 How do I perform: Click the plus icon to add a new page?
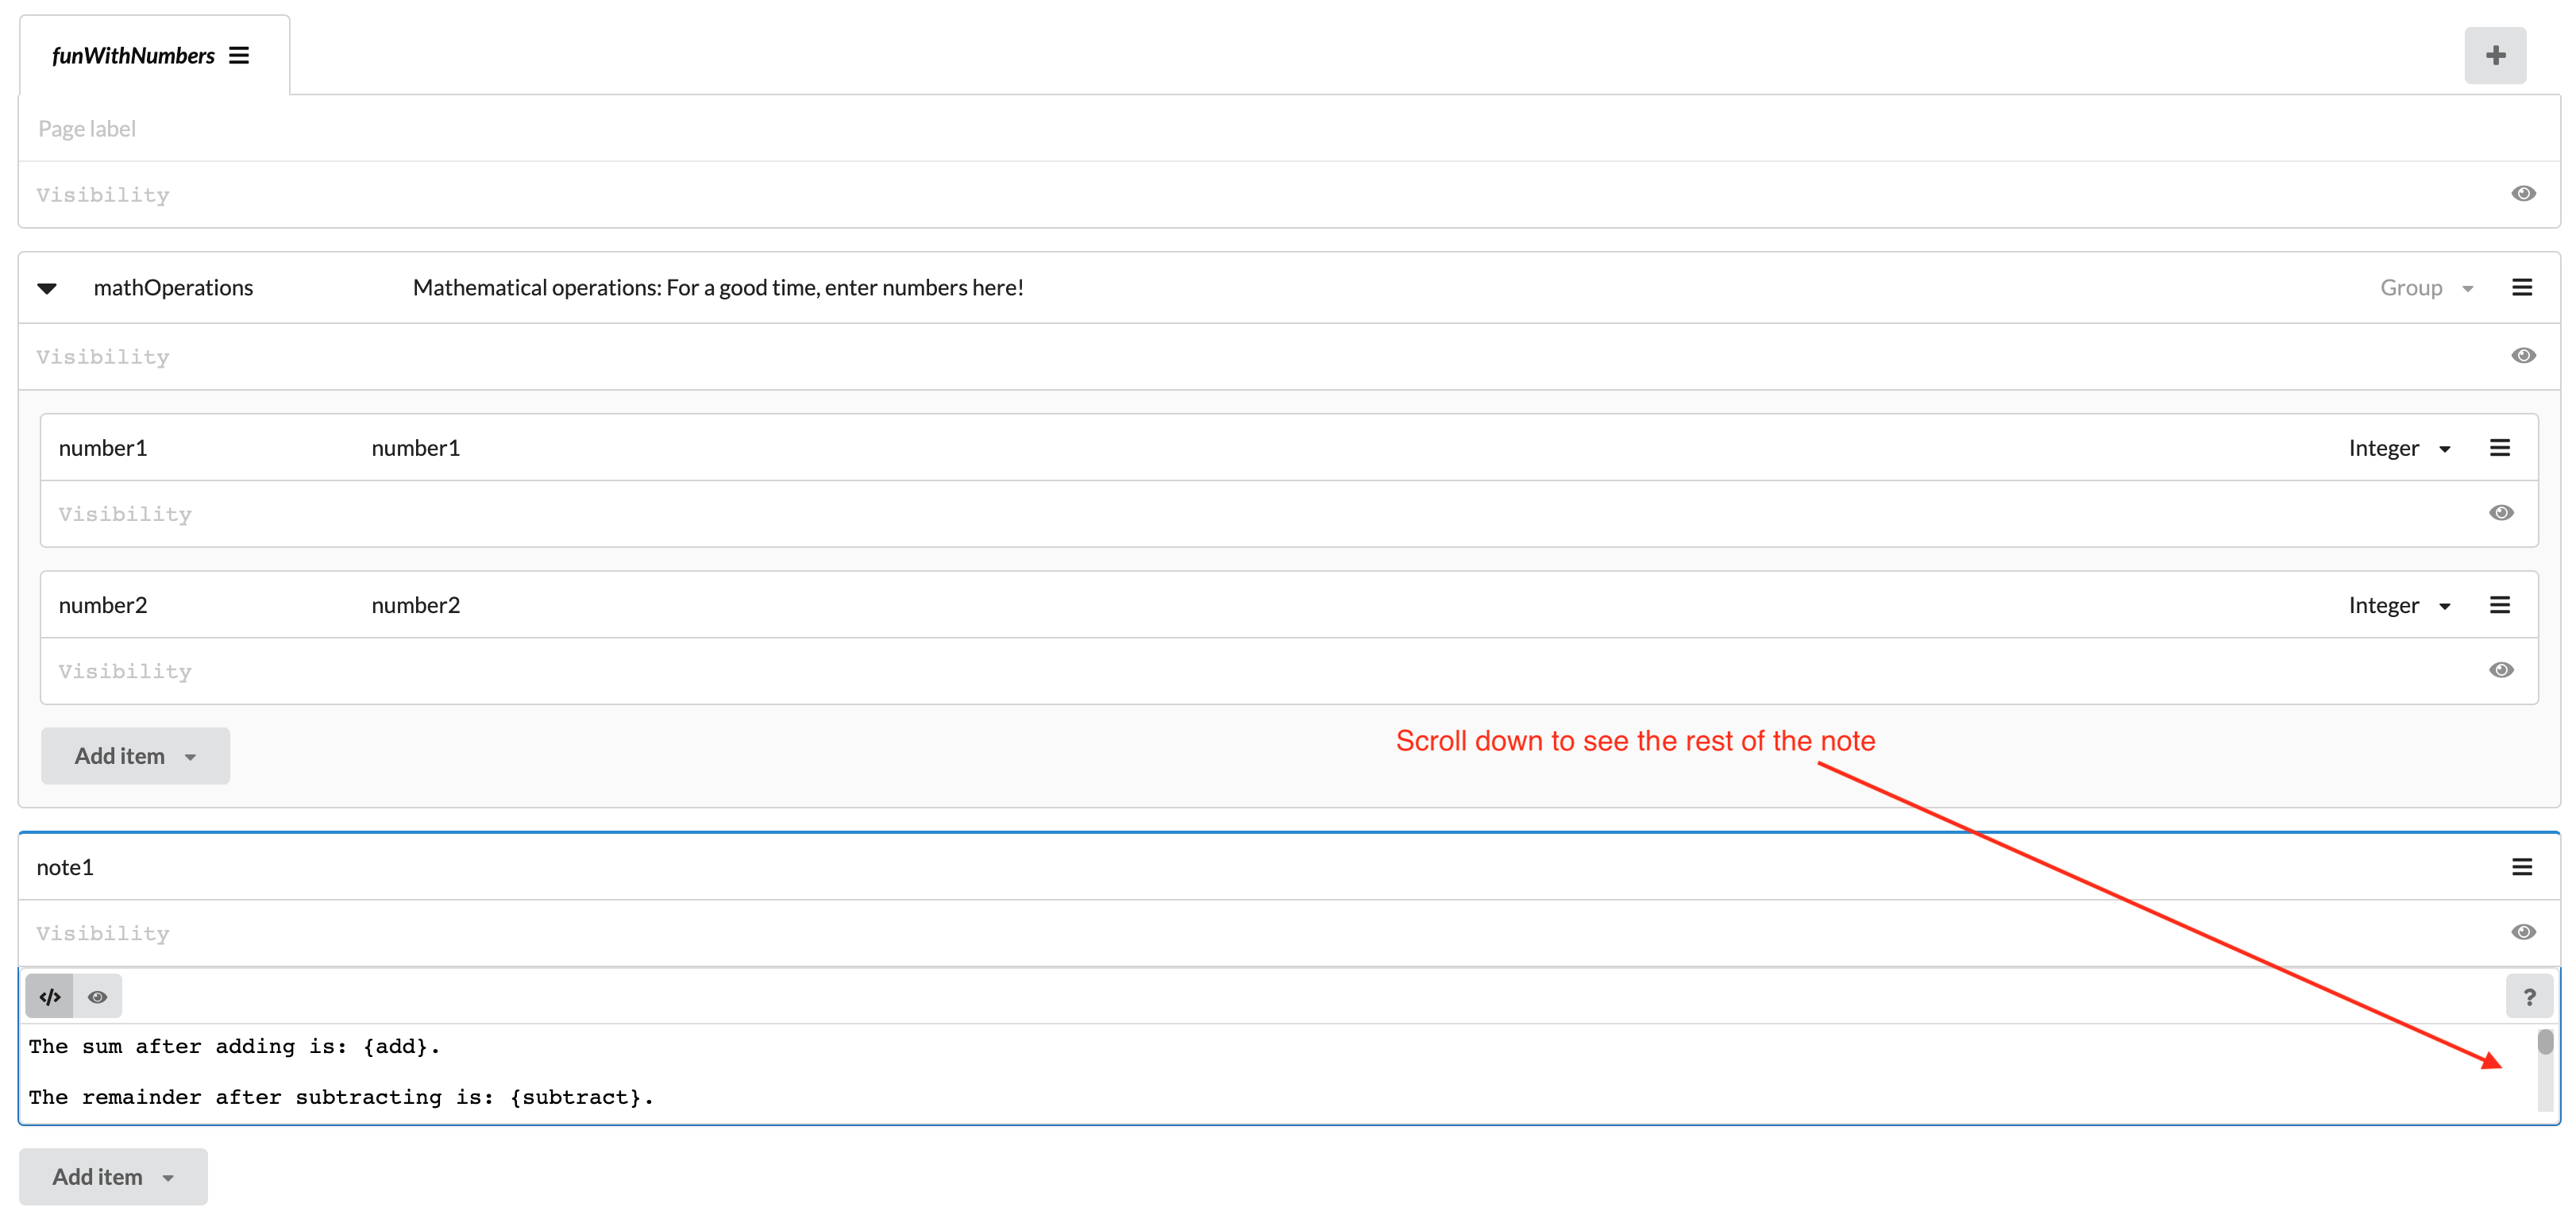(x=2495, y=55)
